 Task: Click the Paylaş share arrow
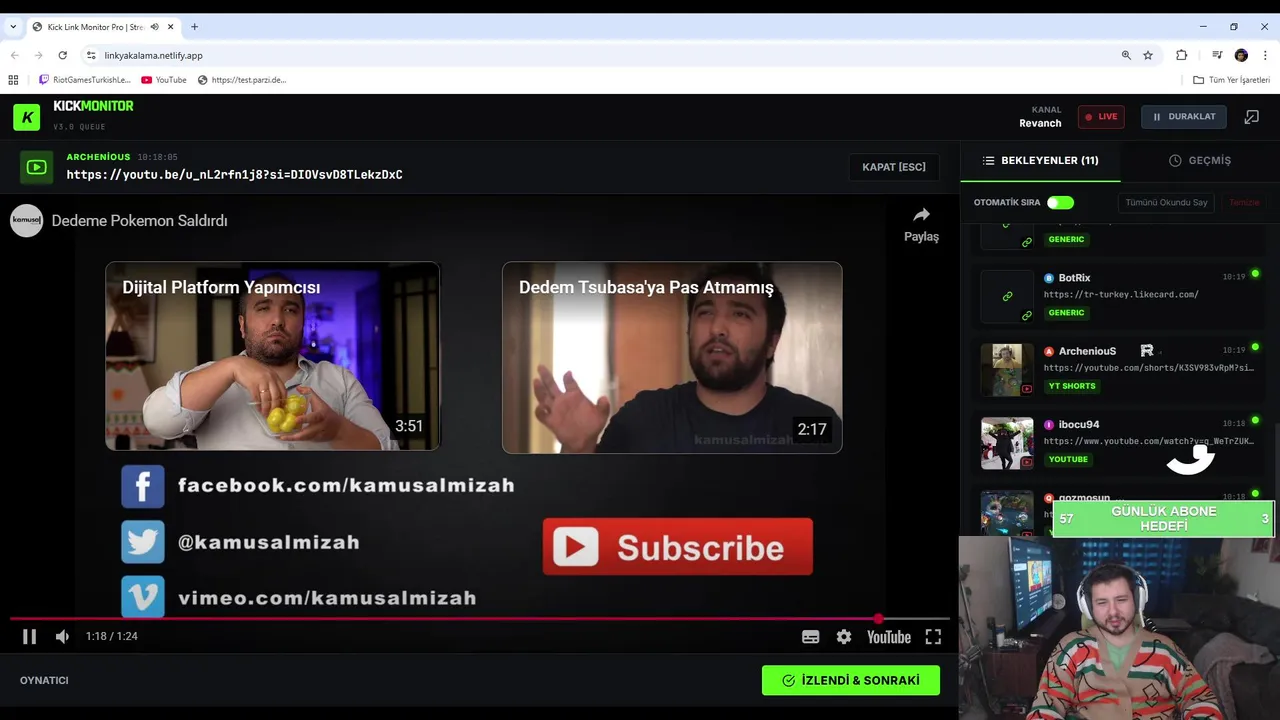(921, 215)
